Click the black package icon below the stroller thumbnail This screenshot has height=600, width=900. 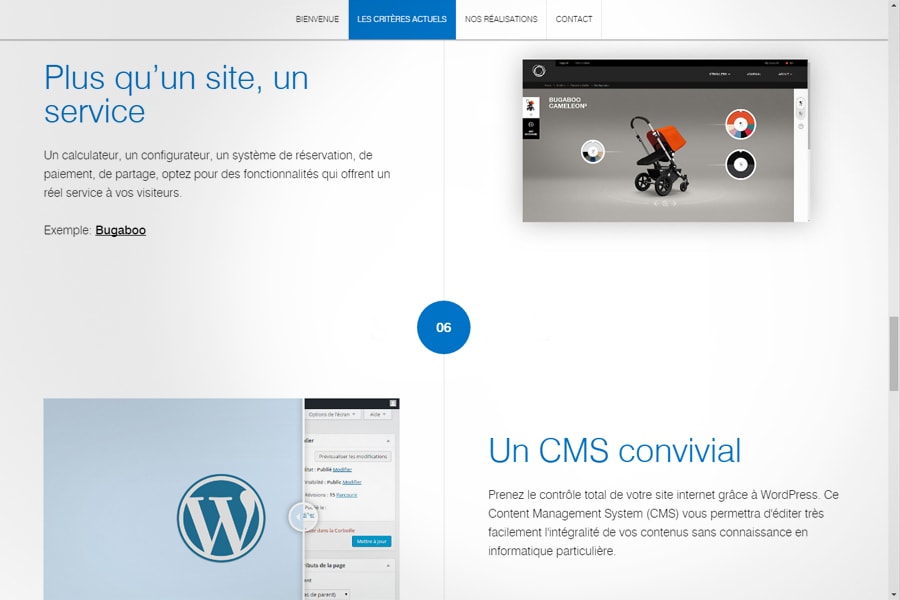click(531, 128)
